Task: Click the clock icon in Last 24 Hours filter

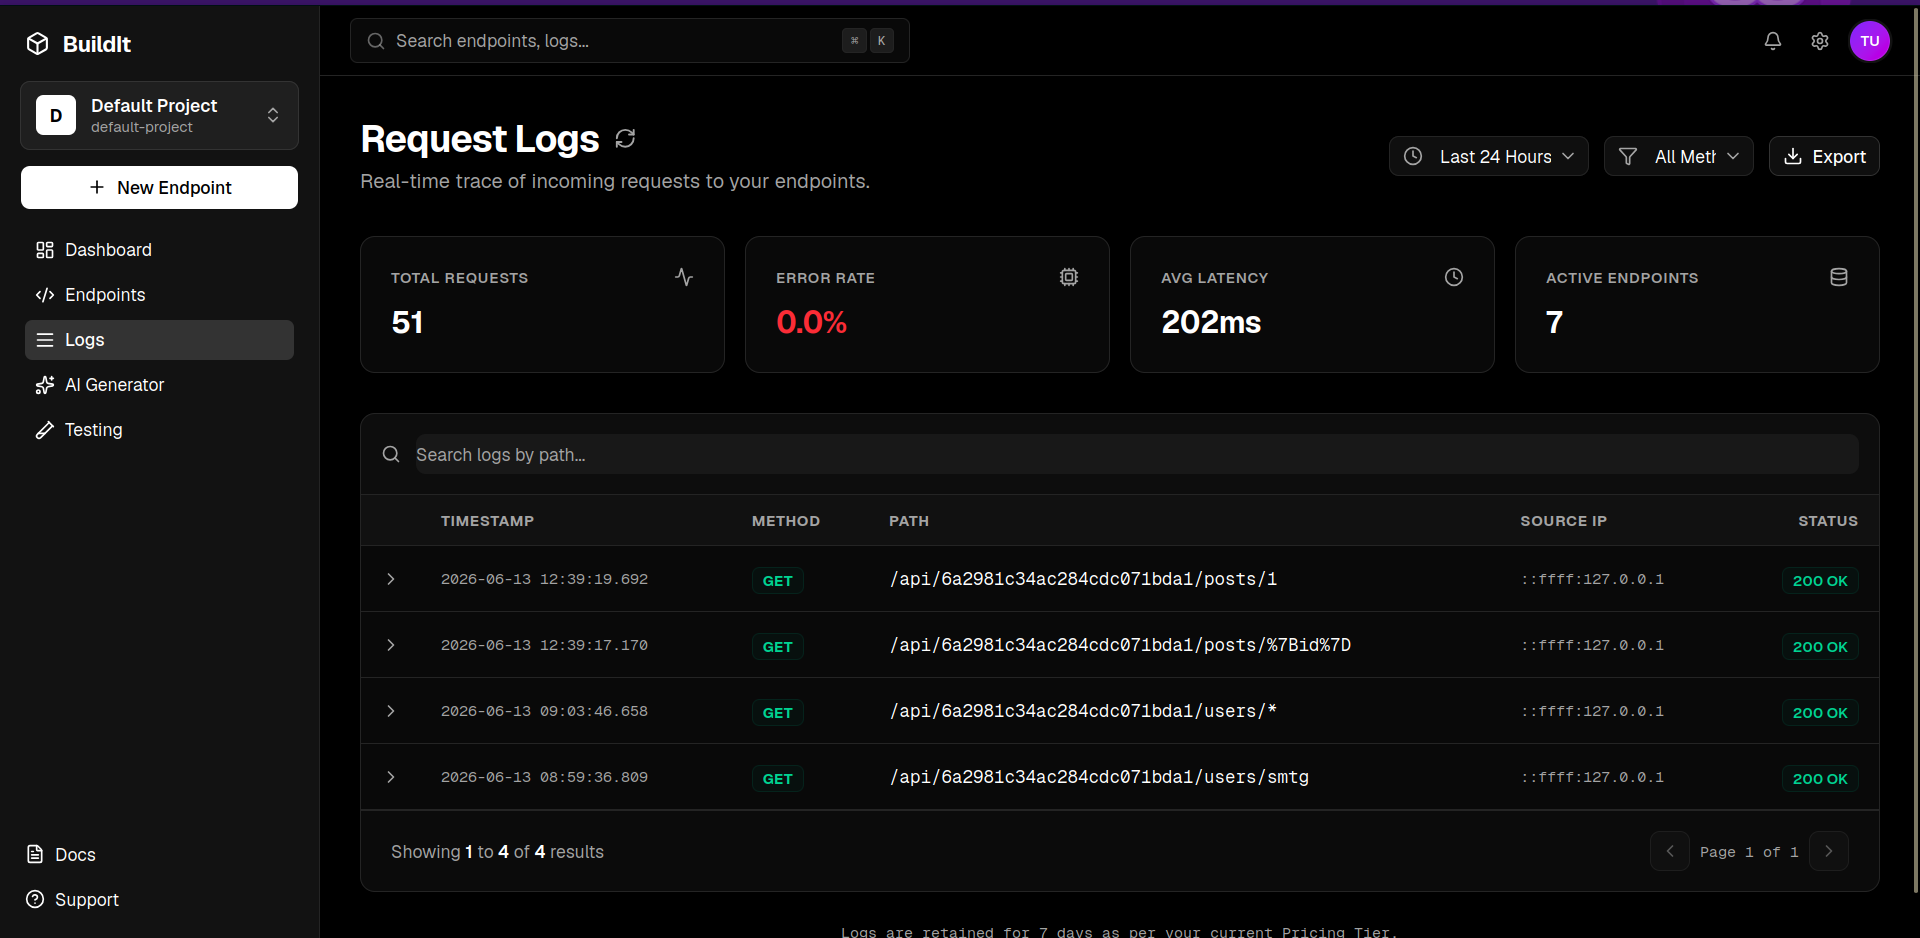Action: (x=1413, y=156)
